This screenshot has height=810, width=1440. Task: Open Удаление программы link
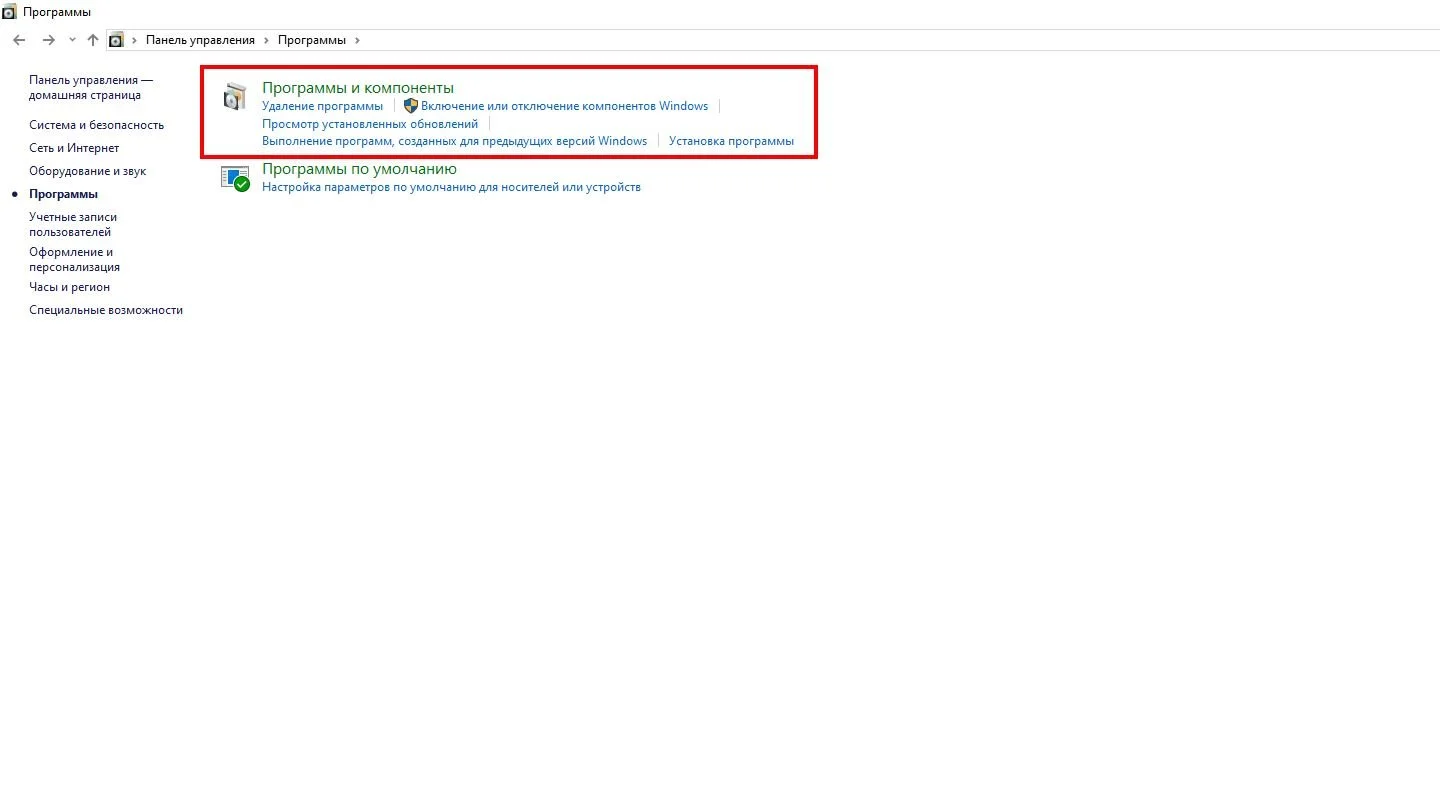[322, 106]
